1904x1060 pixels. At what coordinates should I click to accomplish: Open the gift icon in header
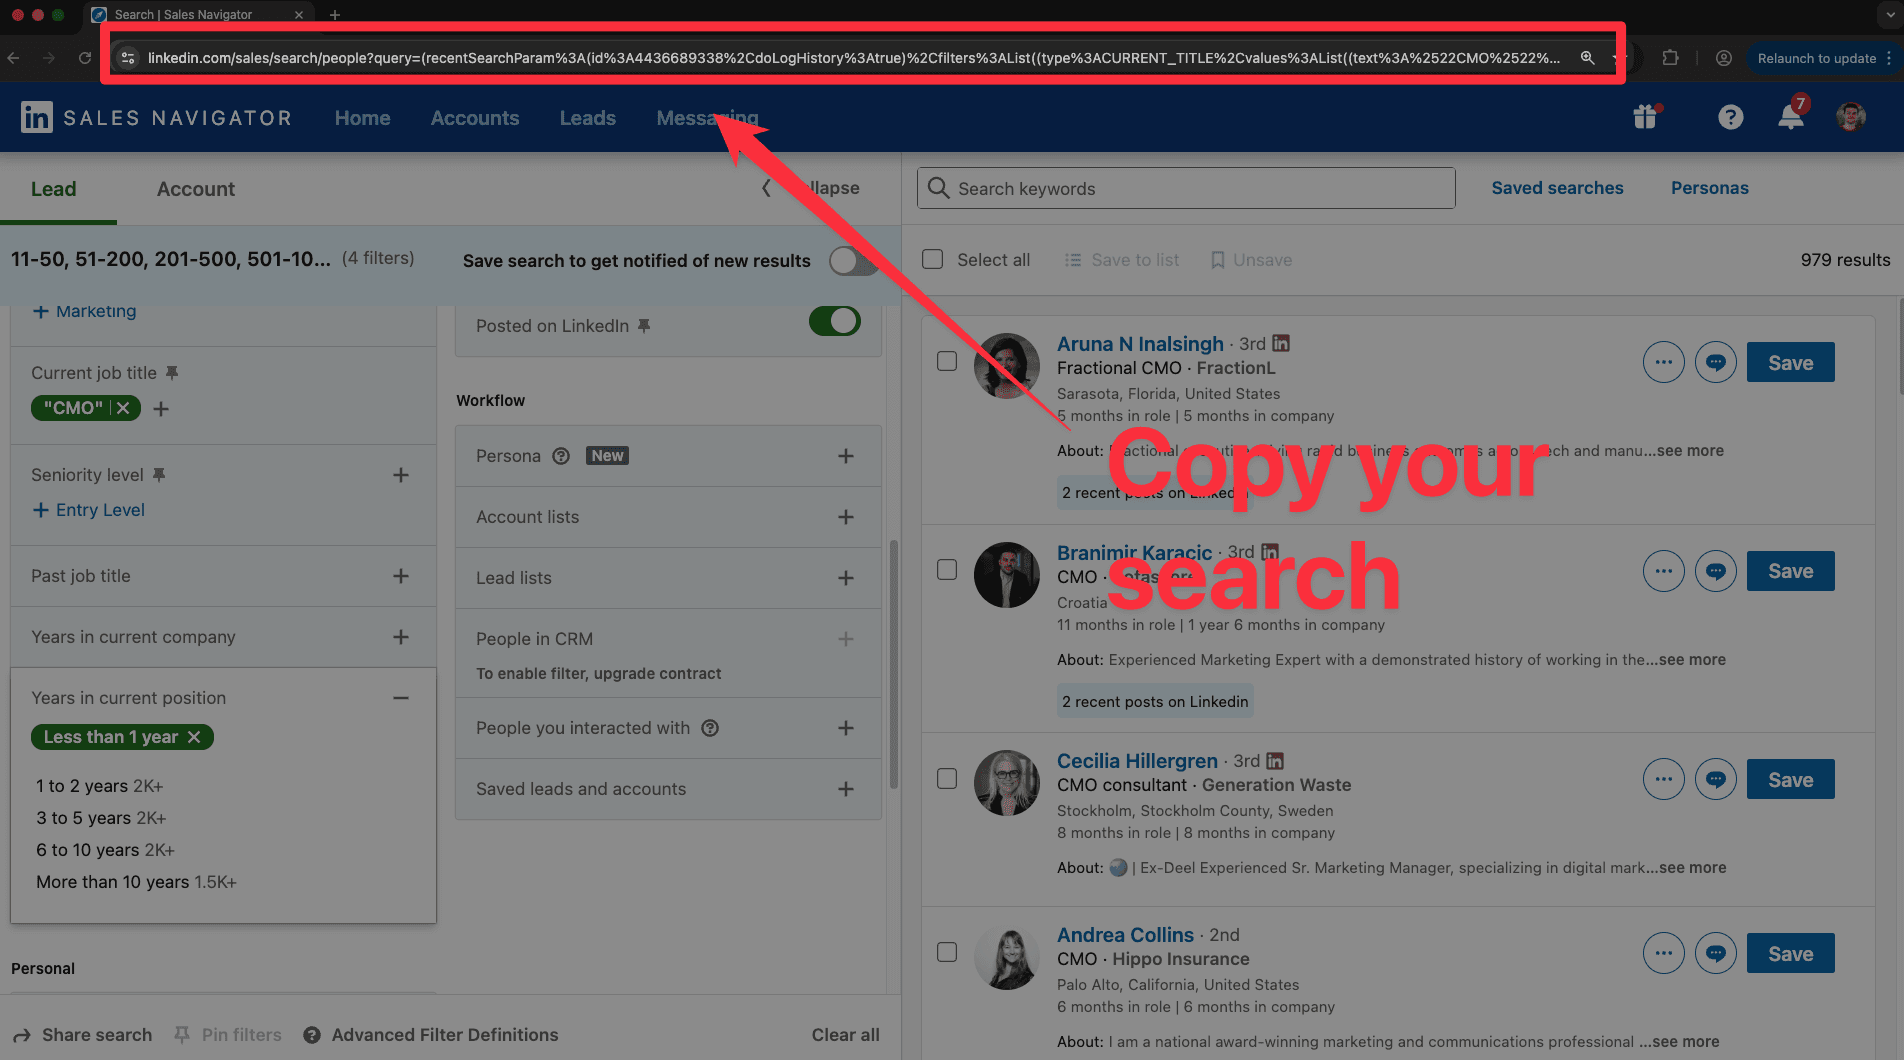1646,117
